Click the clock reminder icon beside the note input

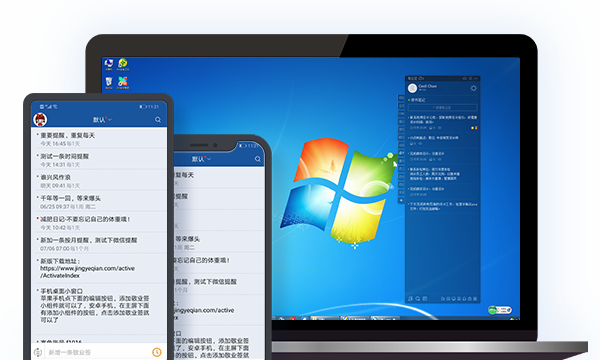coord(157,352)
